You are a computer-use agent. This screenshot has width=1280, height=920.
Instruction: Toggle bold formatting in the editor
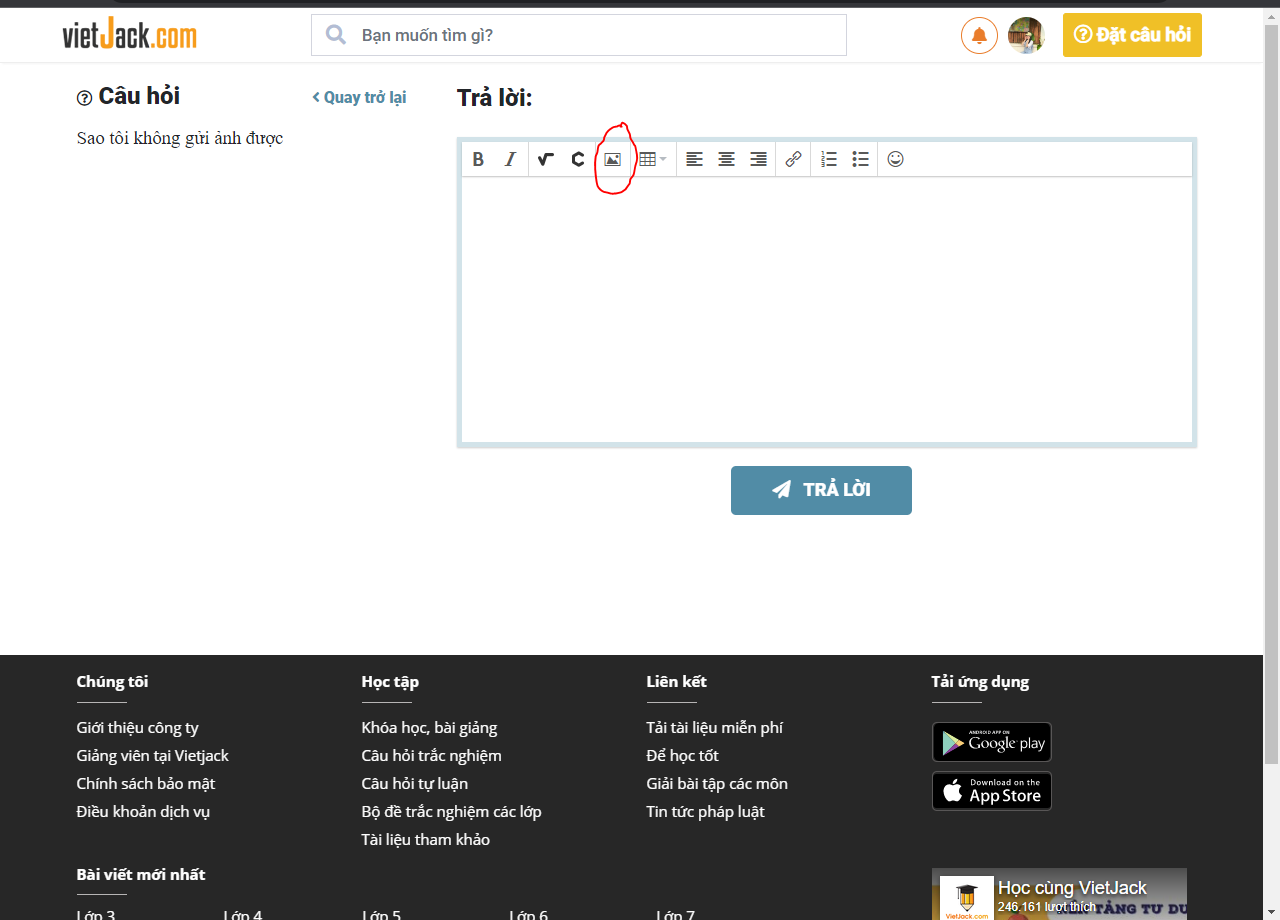click(x=478, y=159)
